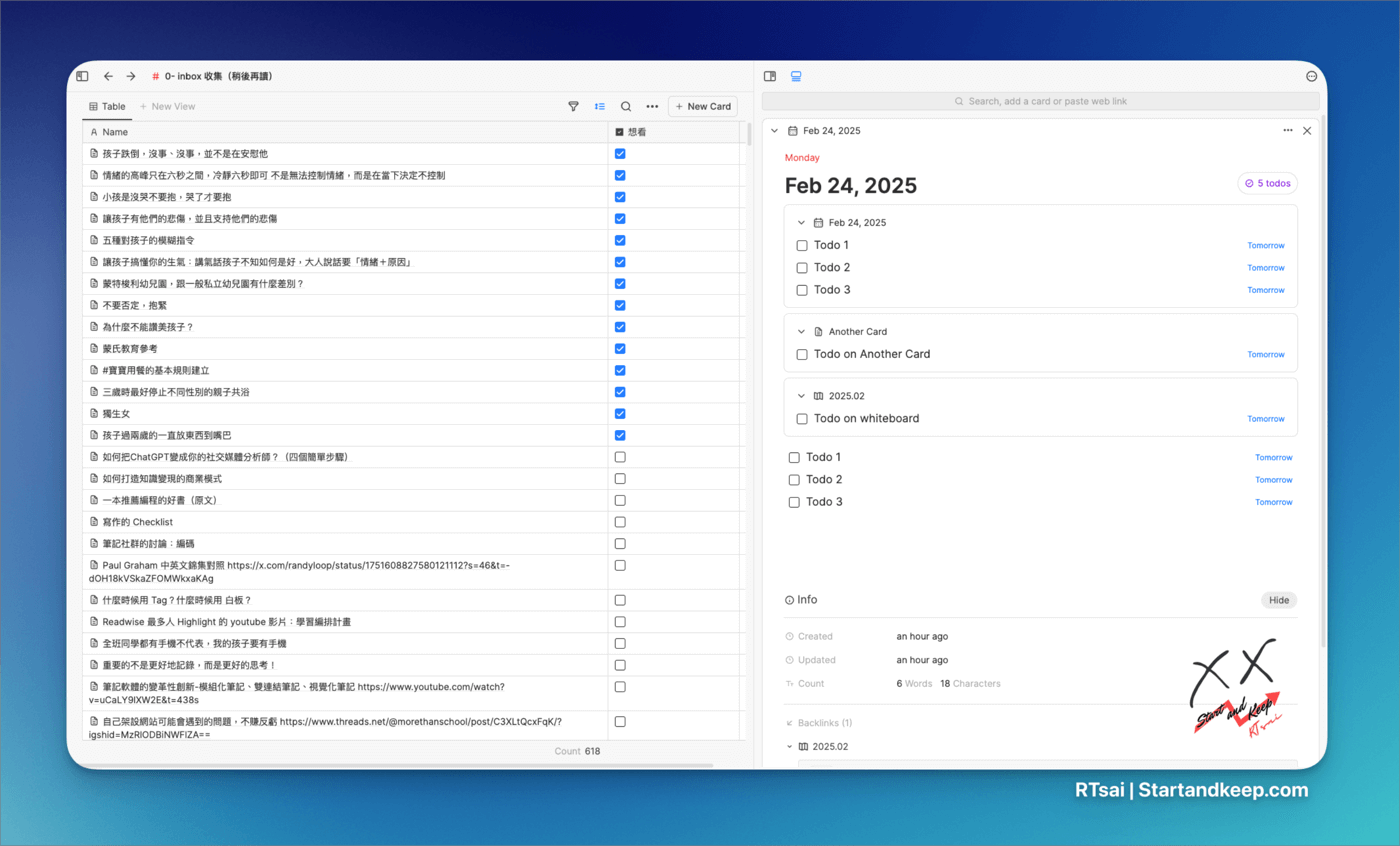The width and height of the screenshot is (1400, 846).
Task: Collapse the Backlinks (1) section
Action: tap(789, 722)
